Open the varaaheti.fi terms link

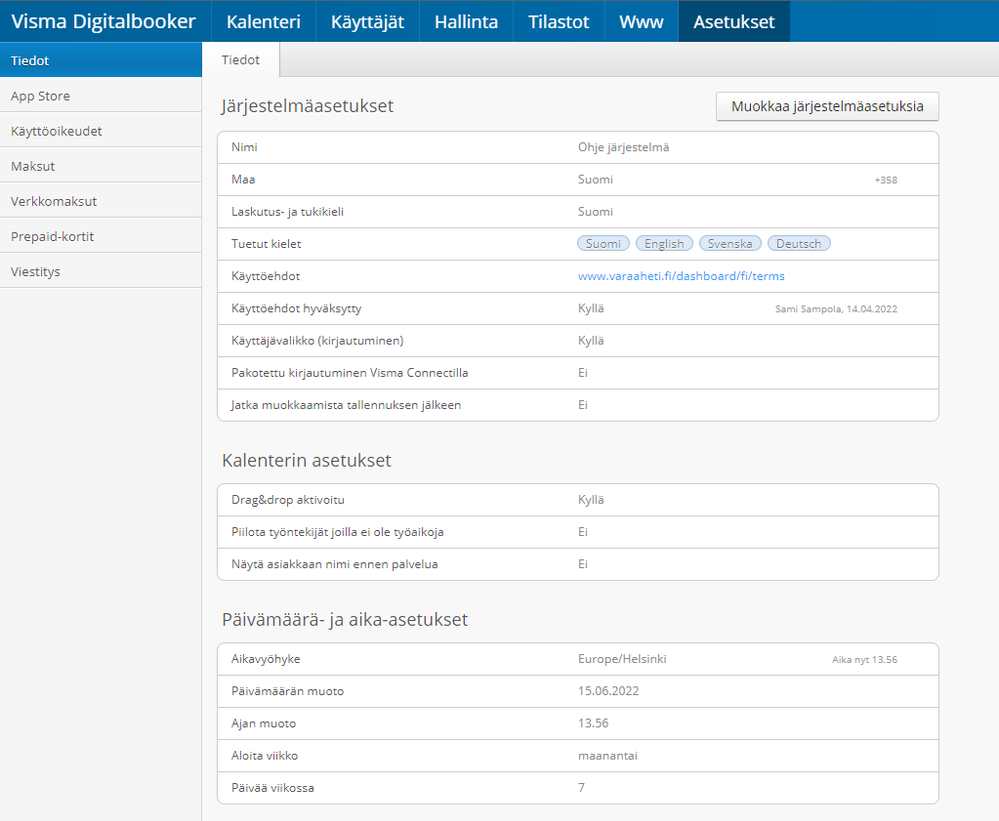681,276
